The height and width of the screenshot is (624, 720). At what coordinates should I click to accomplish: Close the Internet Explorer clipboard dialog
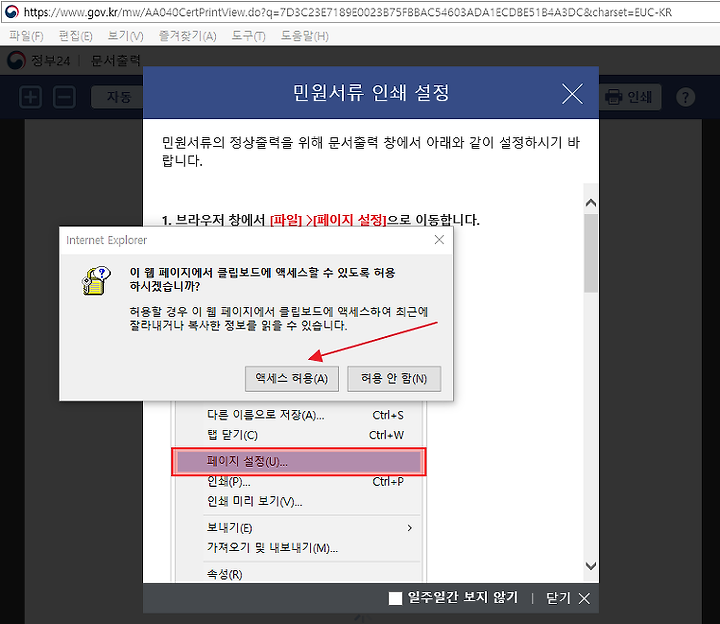click(x=439, y=240)
